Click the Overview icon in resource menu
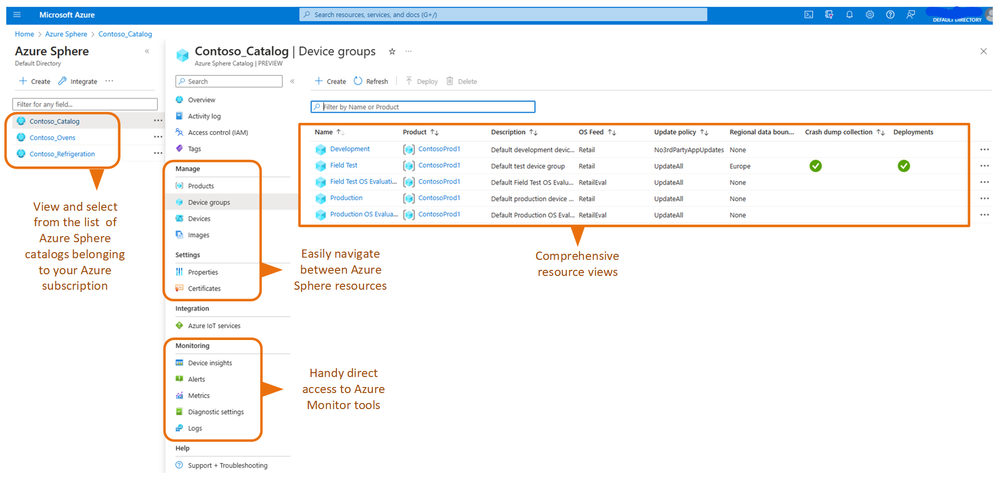 (180, 100)
